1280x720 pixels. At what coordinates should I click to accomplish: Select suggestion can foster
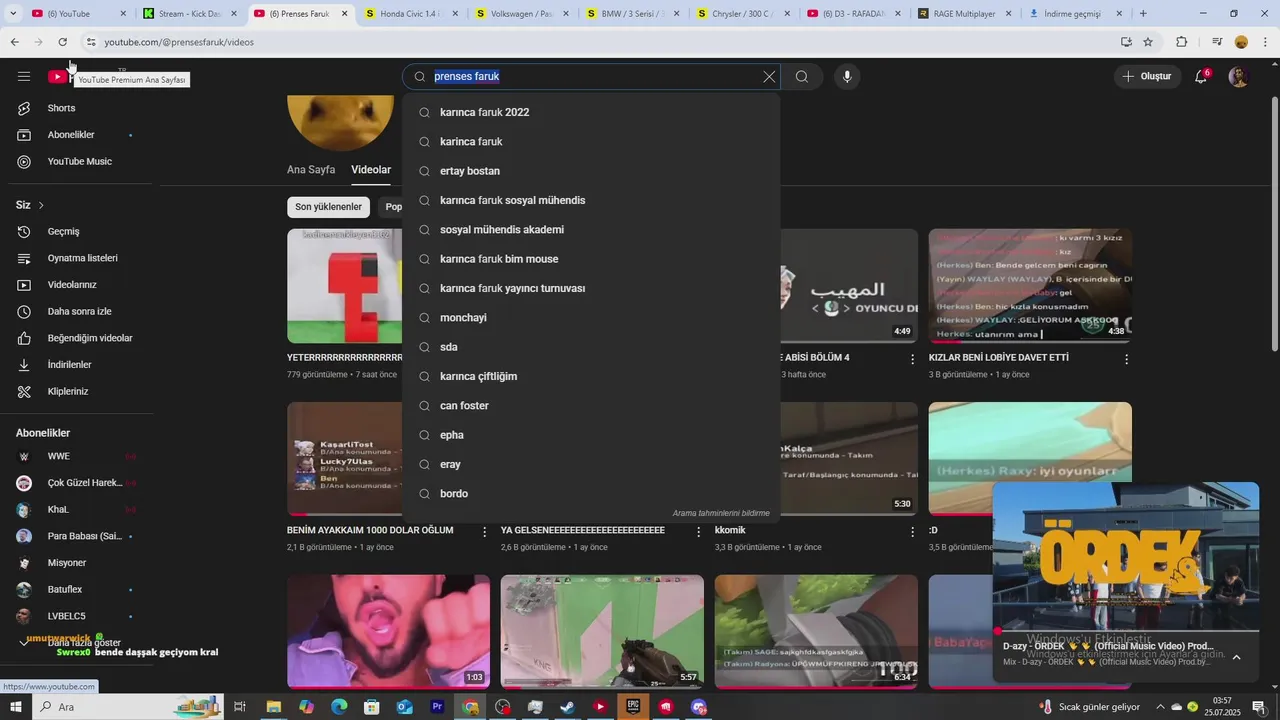pos(591,406)
